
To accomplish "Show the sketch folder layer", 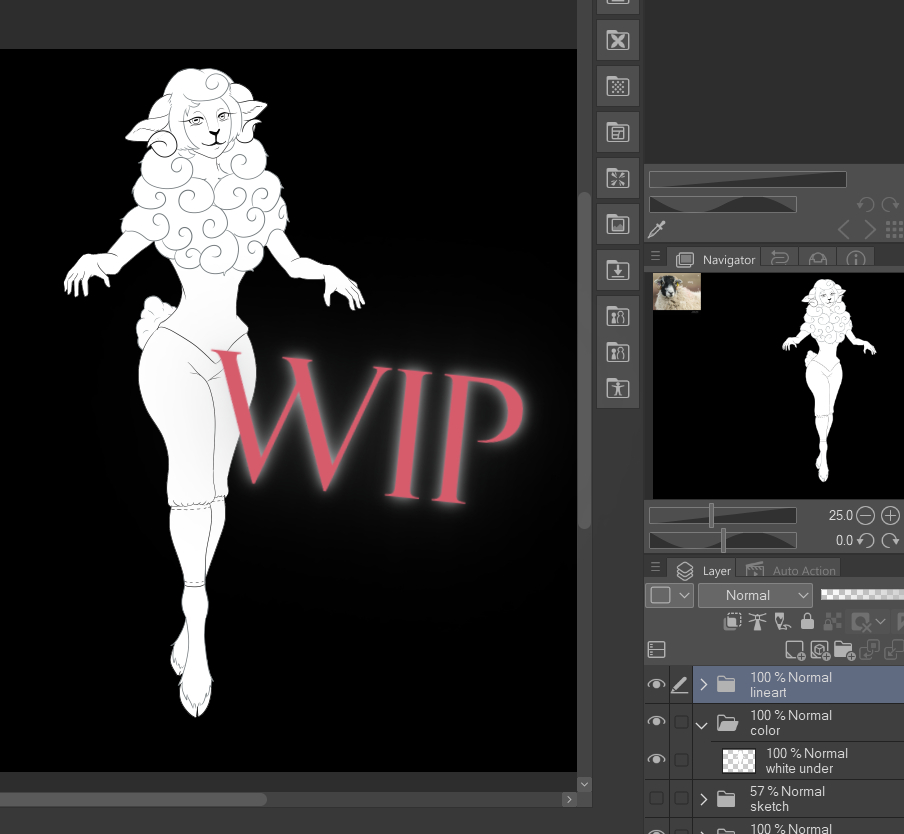I will point(656,798).
